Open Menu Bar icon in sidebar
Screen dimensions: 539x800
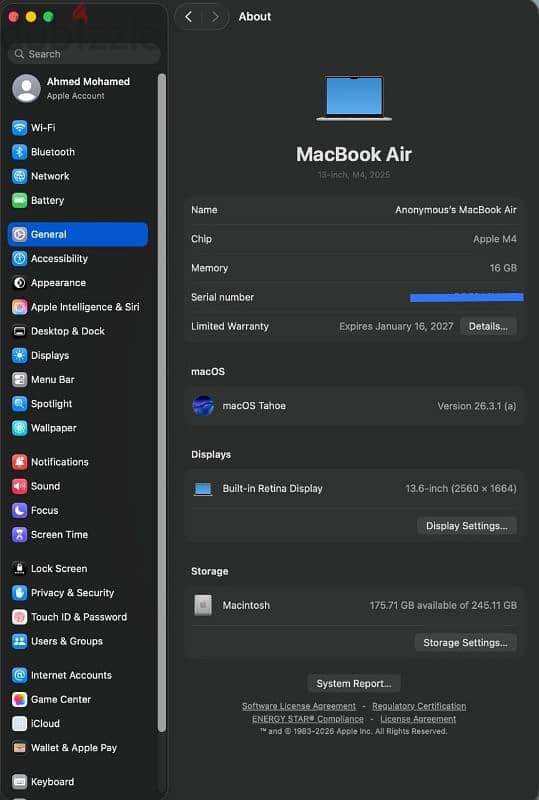pyautogui.click(x=19, y=380)
